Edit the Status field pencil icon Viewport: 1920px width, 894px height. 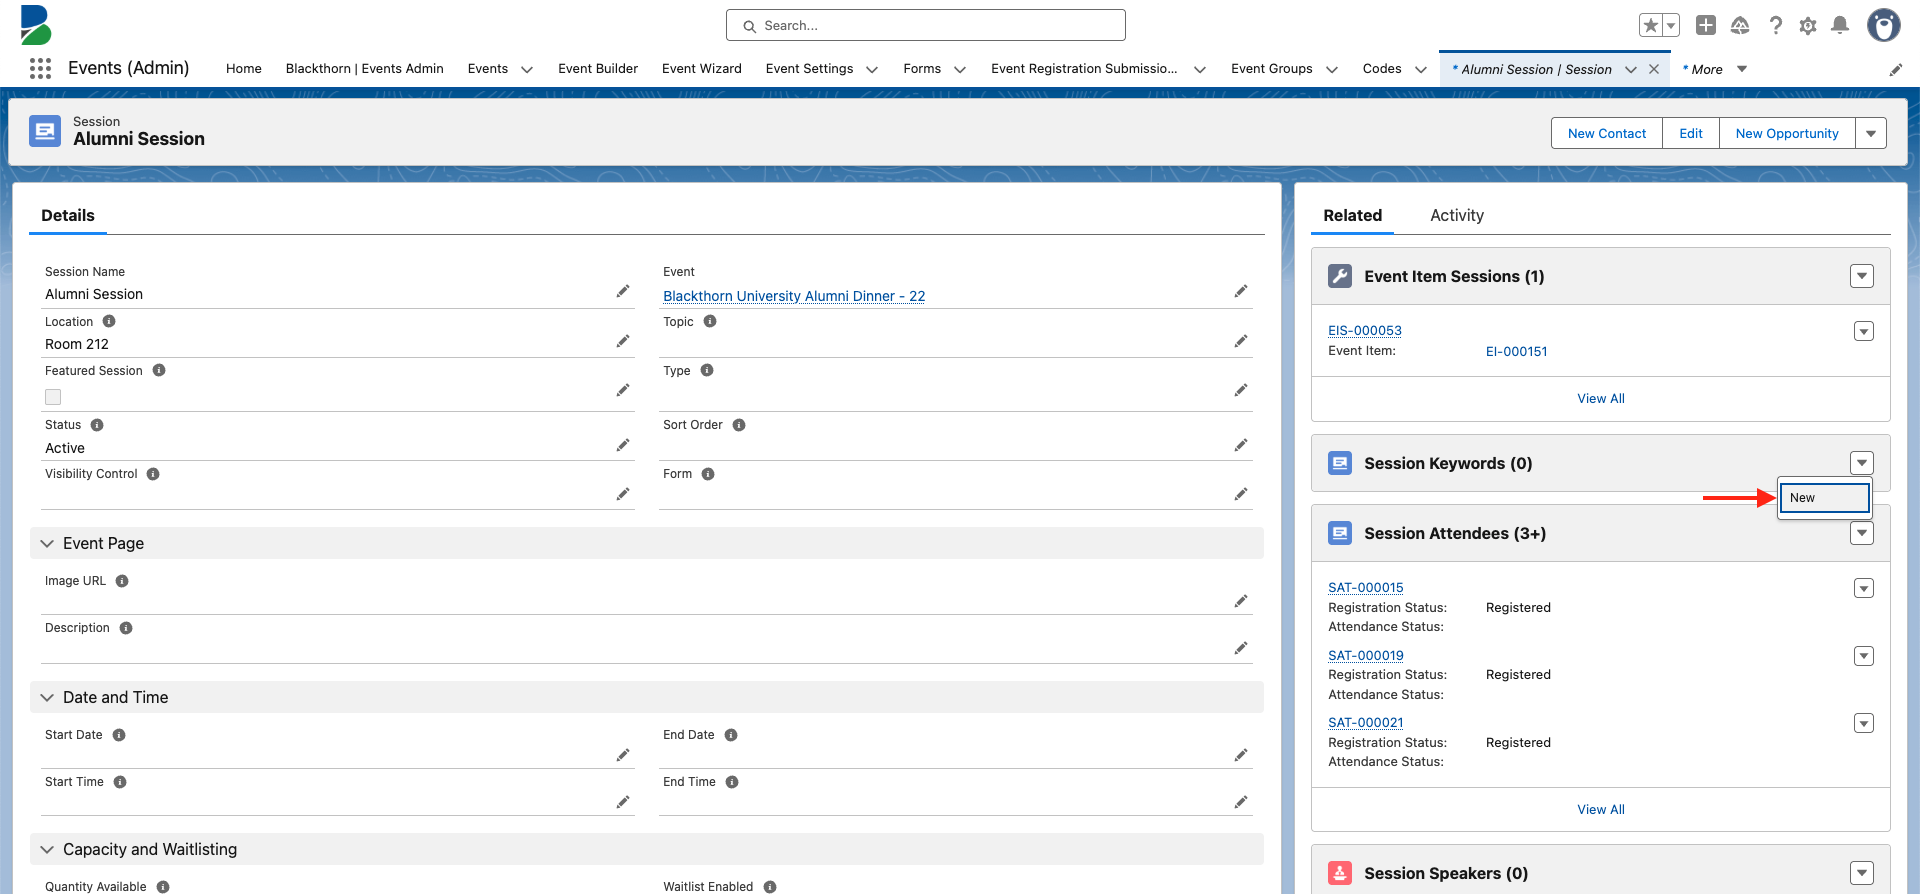[623, 445]
